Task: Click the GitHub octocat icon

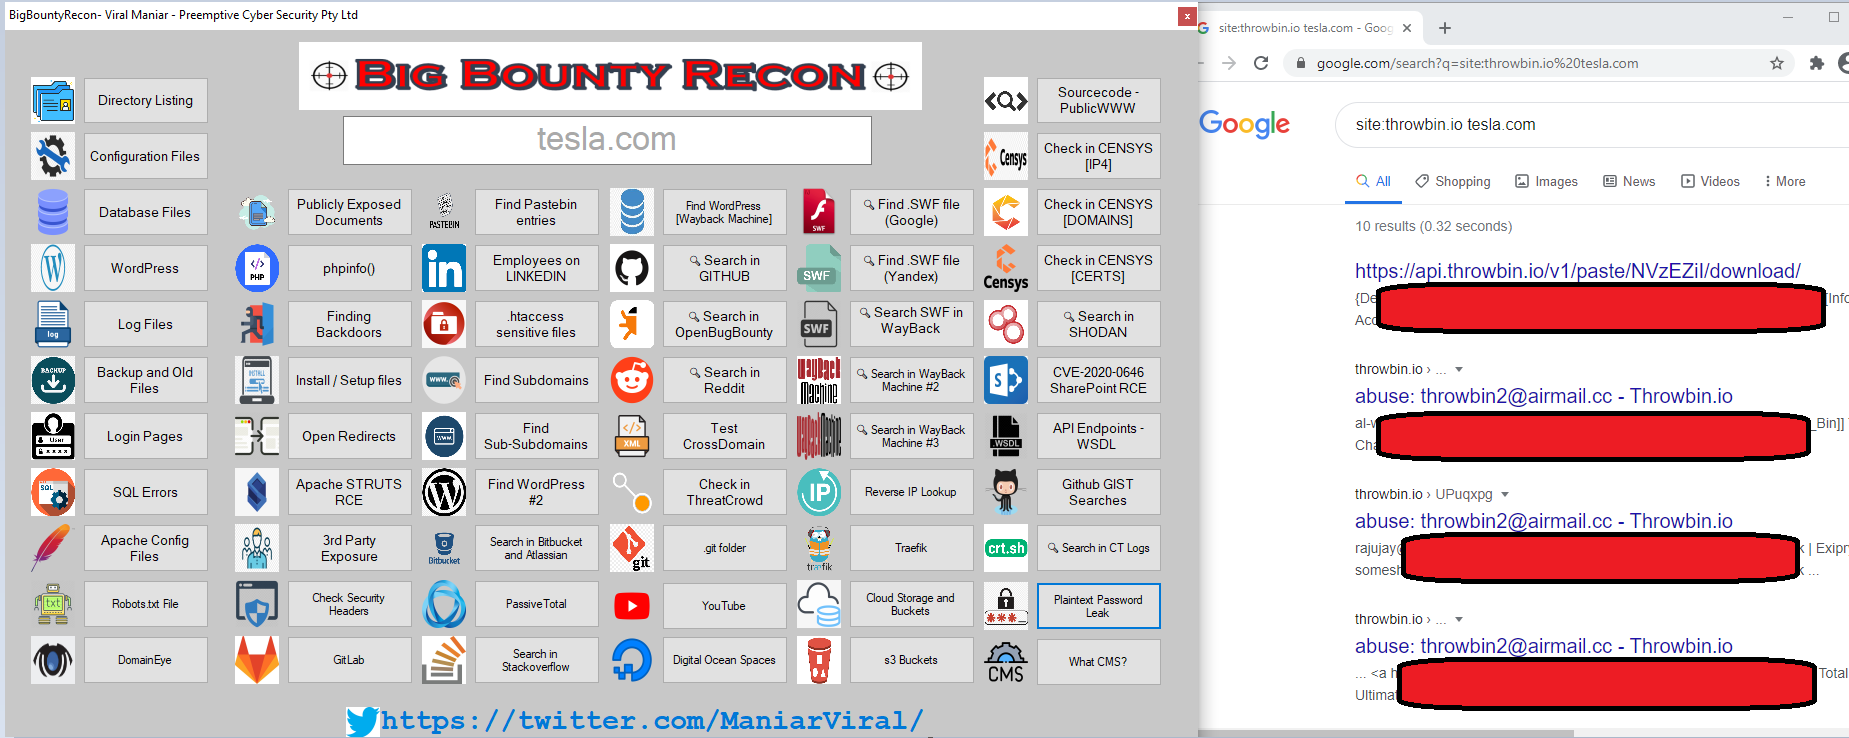Action: 632,268
